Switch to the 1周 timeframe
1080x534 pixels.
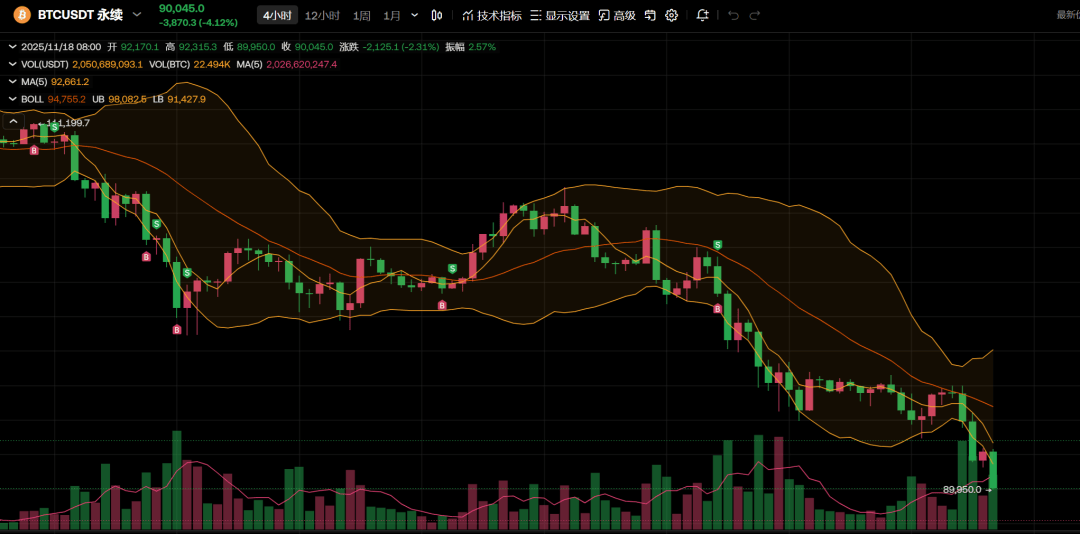pyautogui.click(x=362, y=16)
